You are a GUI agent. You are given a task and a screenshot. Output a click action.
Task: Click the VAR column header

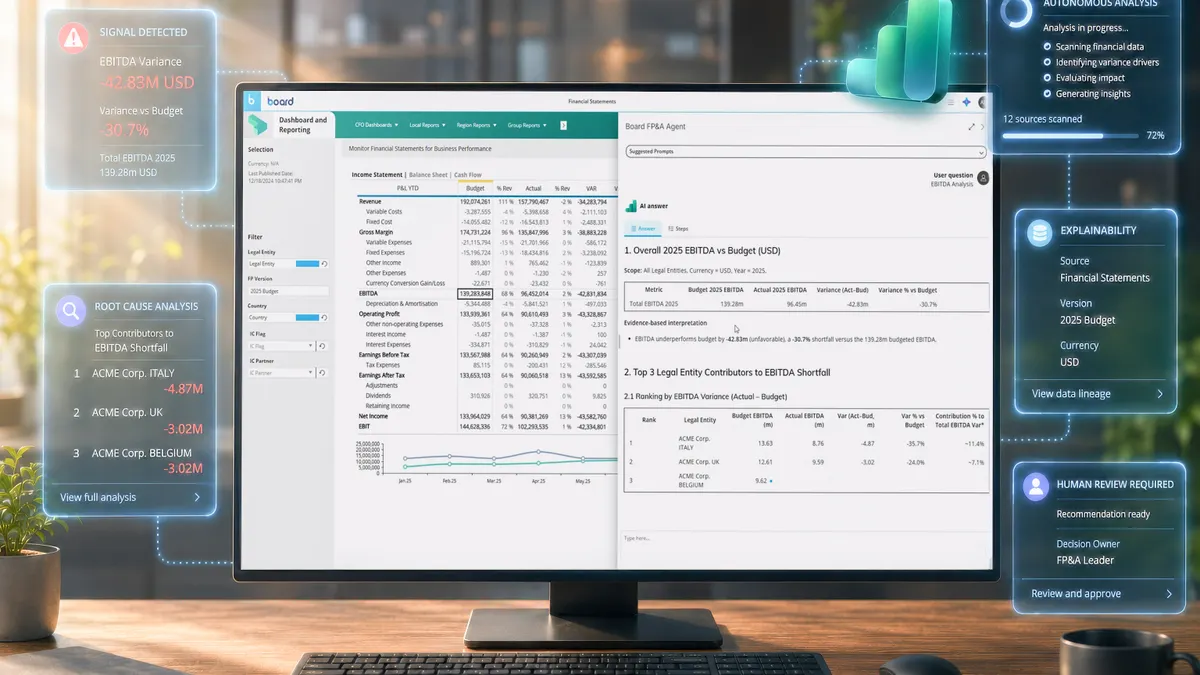[x=591, y=188]
